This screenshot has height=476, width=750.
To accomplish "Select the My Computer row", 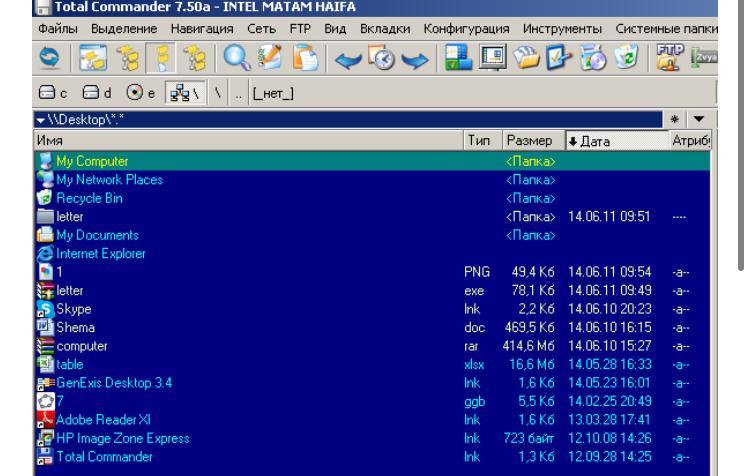I will click(372, 161).
